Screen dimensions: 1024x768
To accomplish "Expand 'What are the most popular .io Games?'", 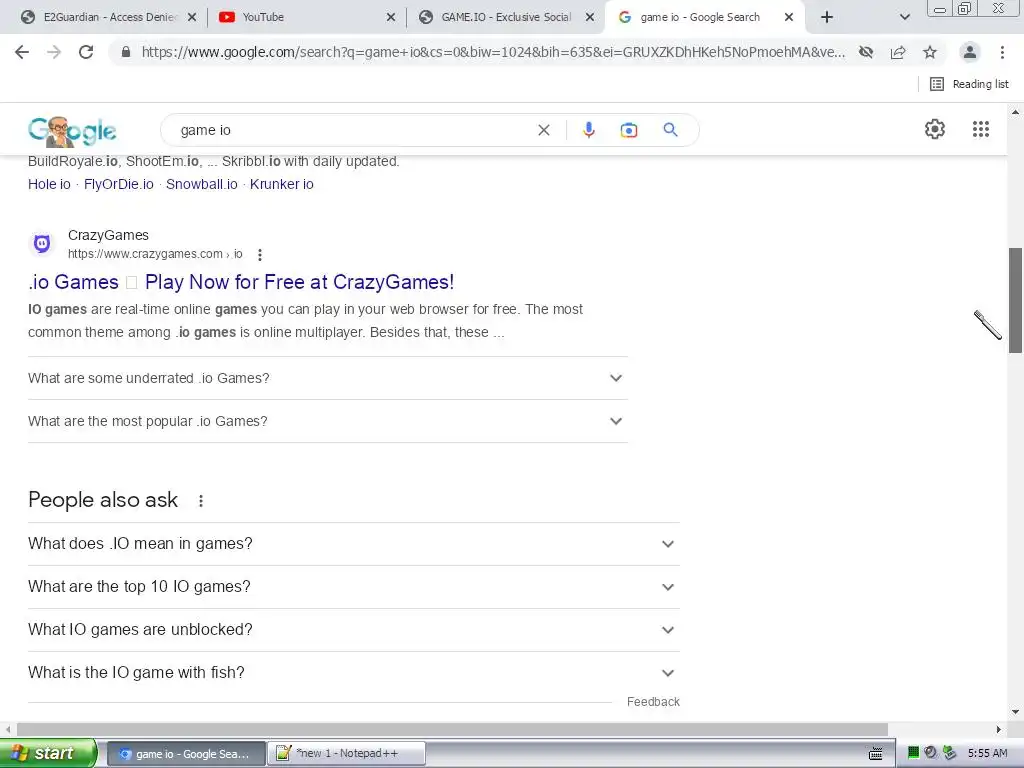I will [327, 421].
